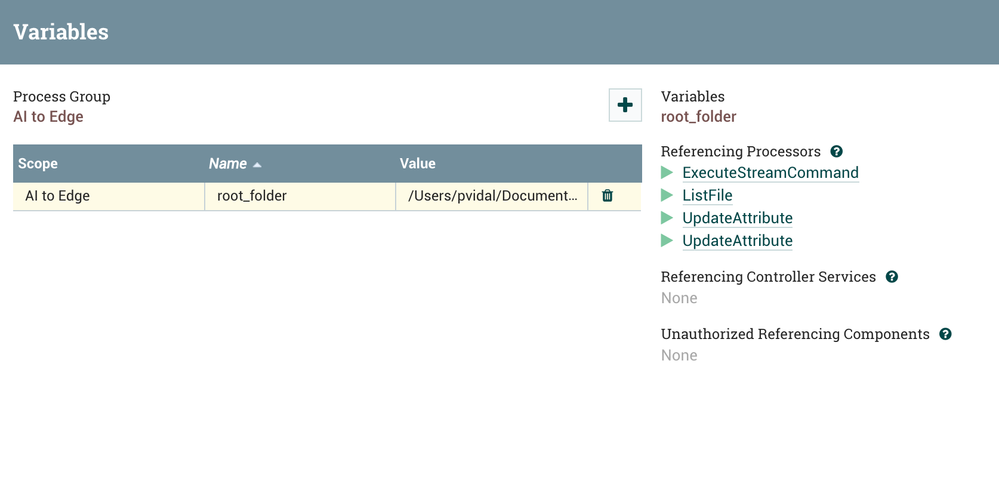Sort table by the Name column header

[x=227, y=164]
